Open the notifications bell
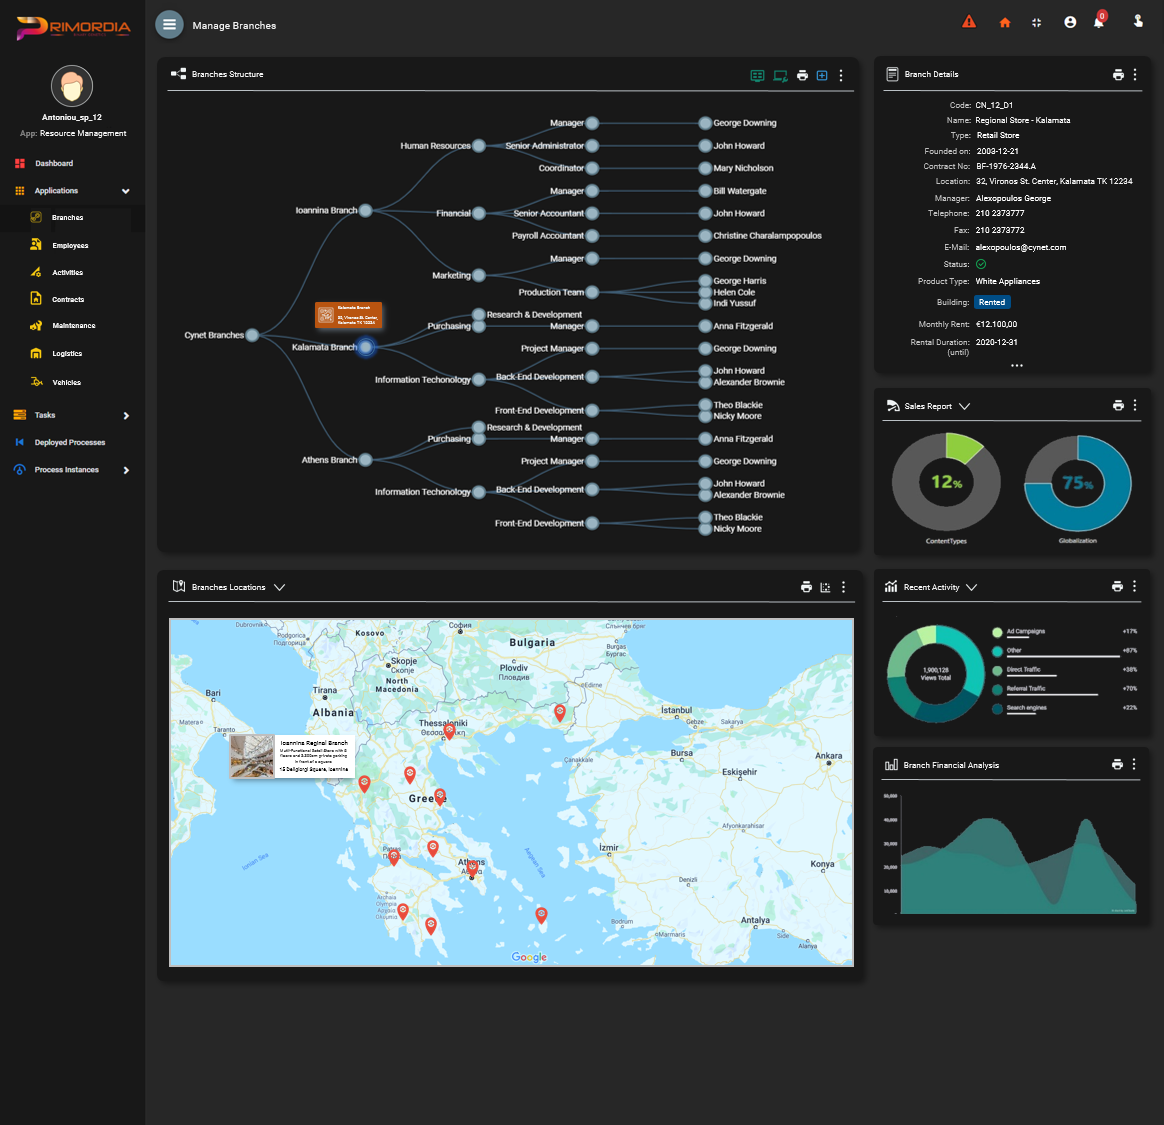 pyautogui.click(x=1098, y=22)
